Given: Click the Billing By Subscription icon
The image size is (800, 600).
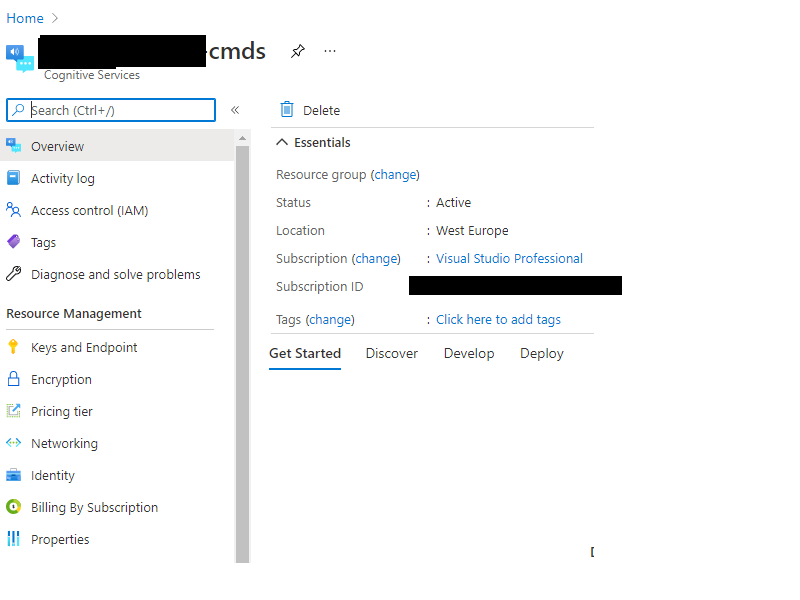Looking at the screenshot, I should point(14,507).
